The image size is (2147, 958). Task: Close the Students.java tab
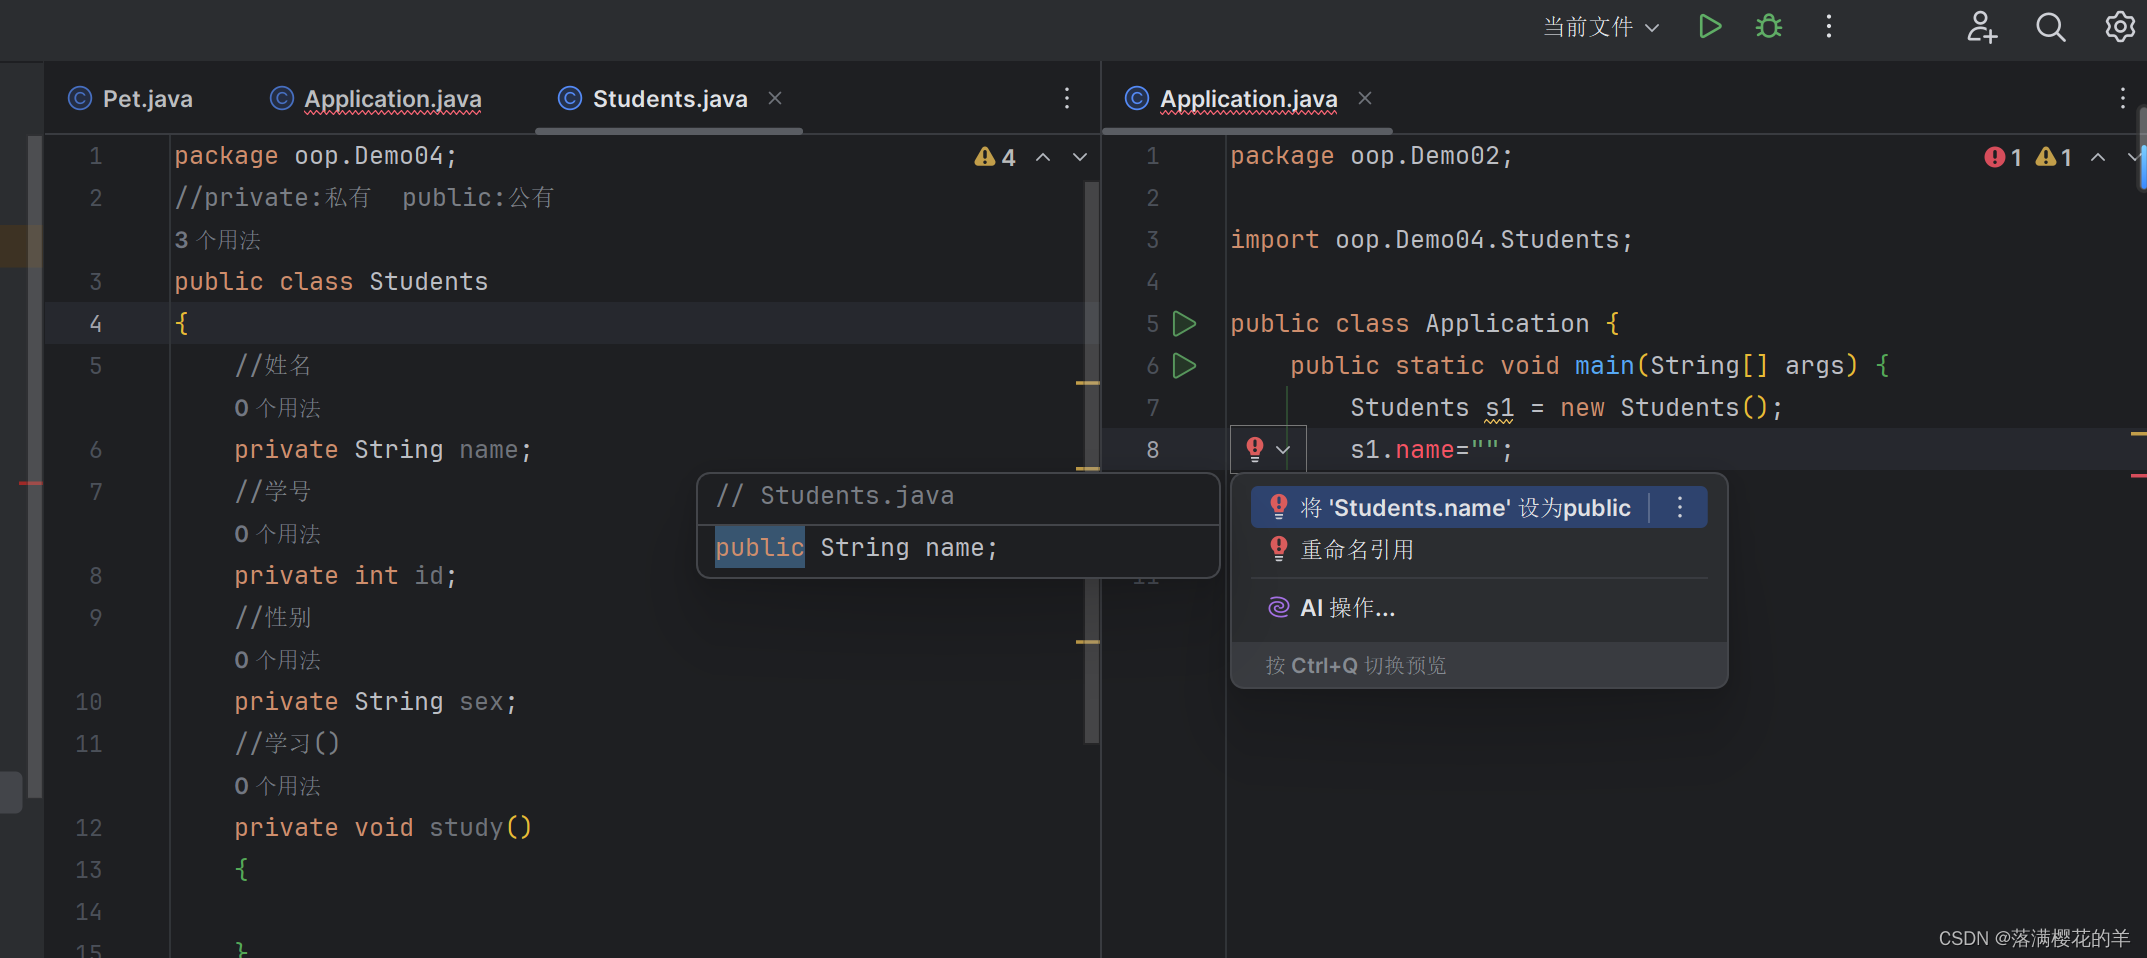(x=775, y=98)
